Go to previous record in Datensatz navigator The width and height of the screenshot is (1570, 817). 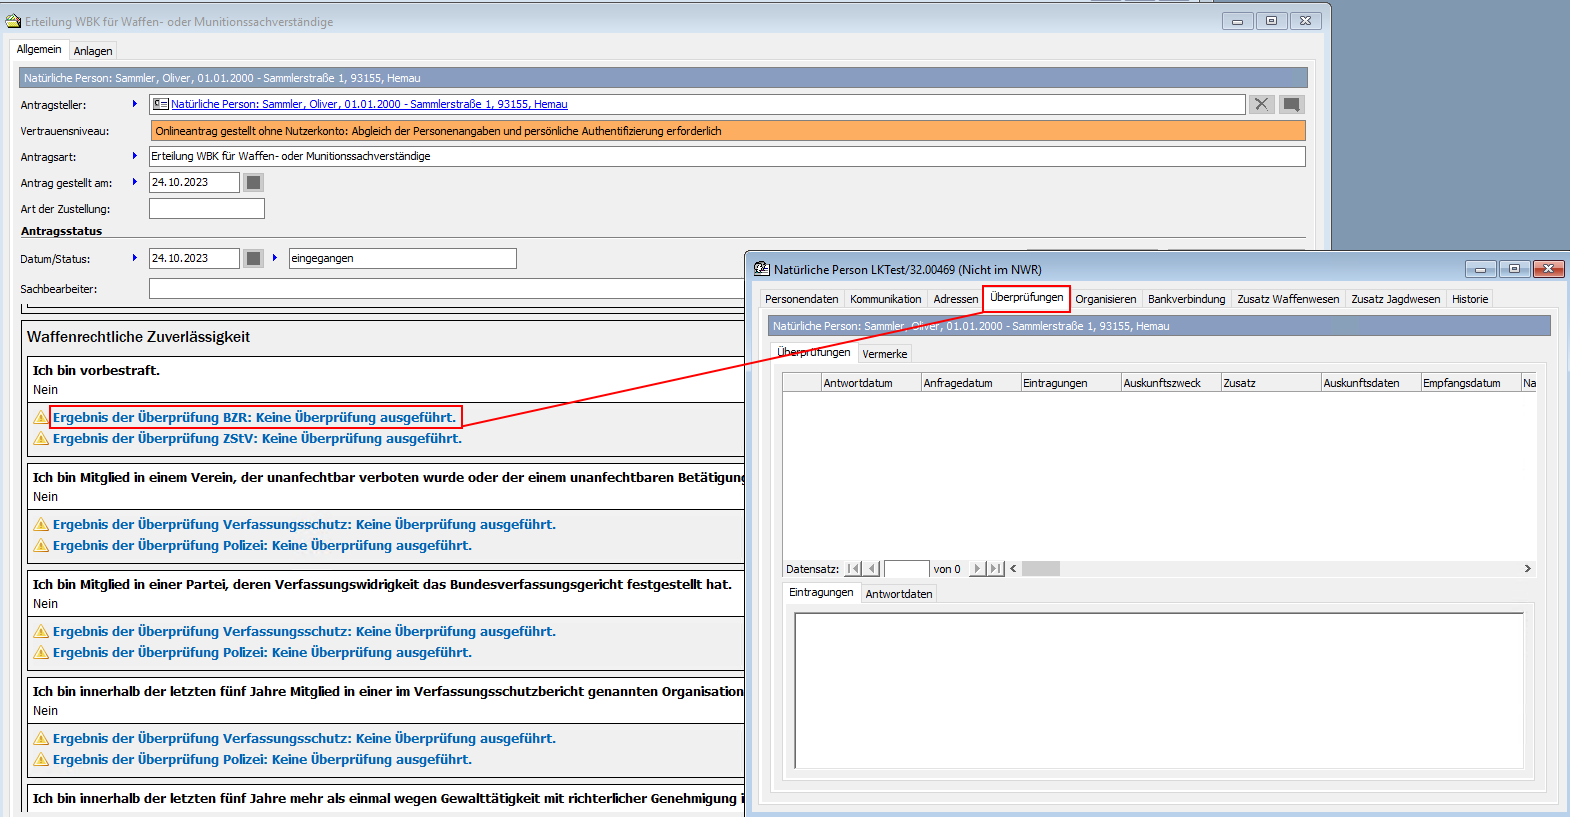point(872,569)
